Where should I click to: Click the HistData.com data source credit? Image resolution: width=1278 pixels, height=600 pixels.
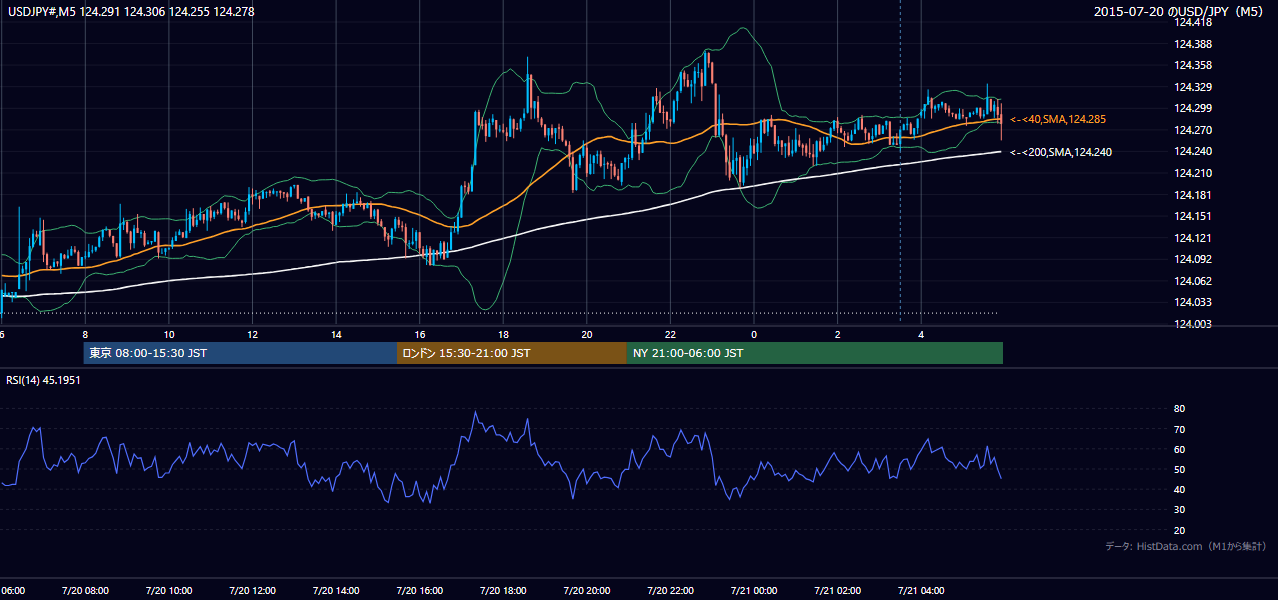pyautogui.click(x=1185, y=546)
